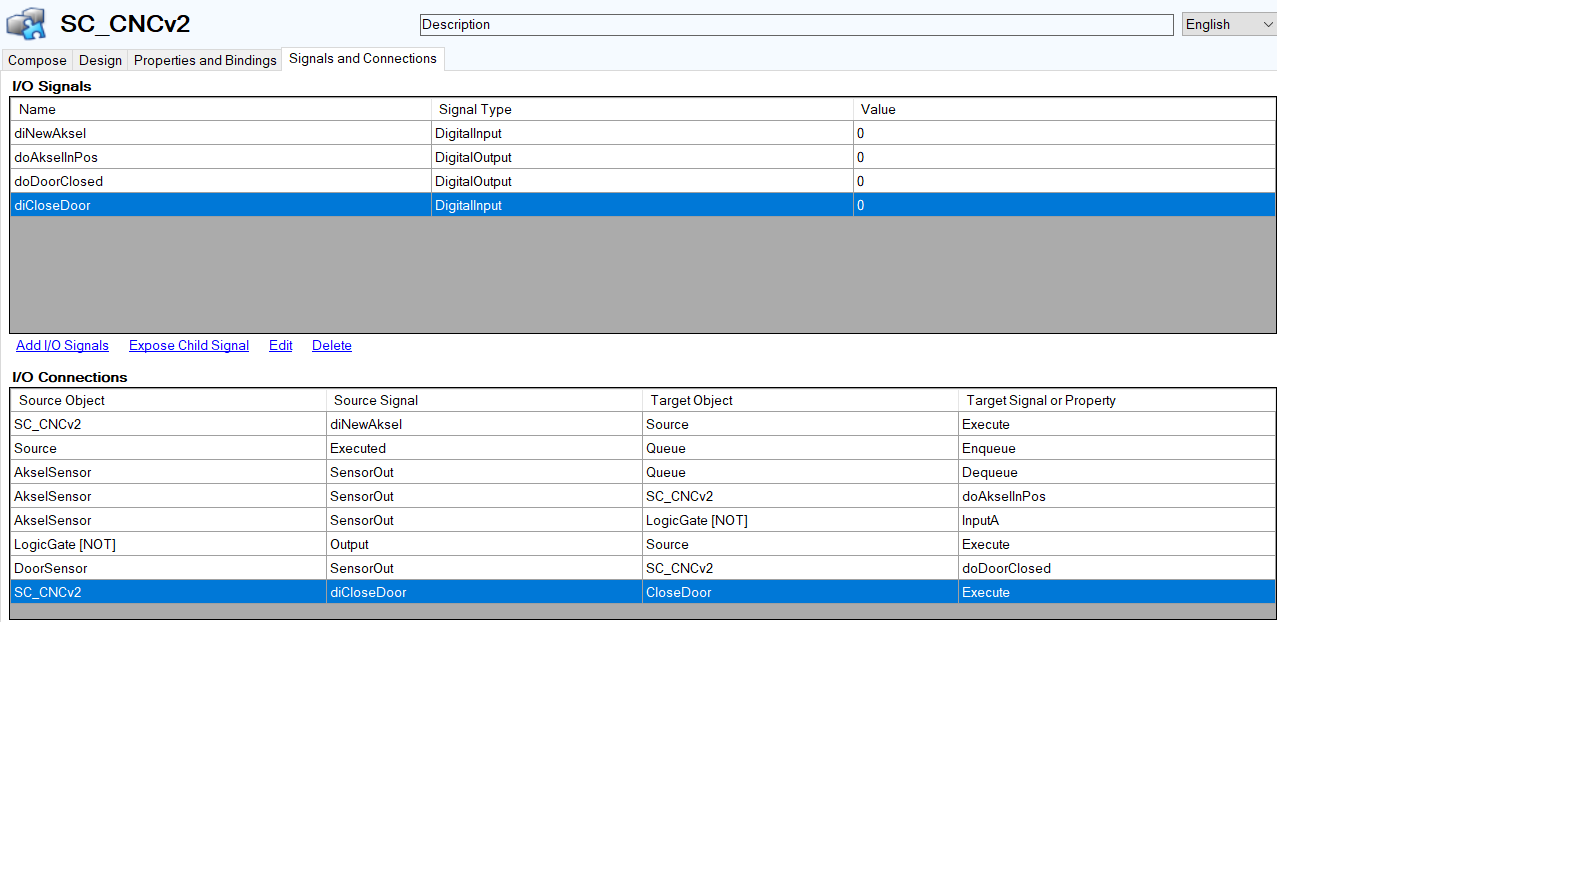The image size is (1584, 873).
Task: Select the diNewAksel signal row
Action: pyautogui.click(x=643, y=133)
